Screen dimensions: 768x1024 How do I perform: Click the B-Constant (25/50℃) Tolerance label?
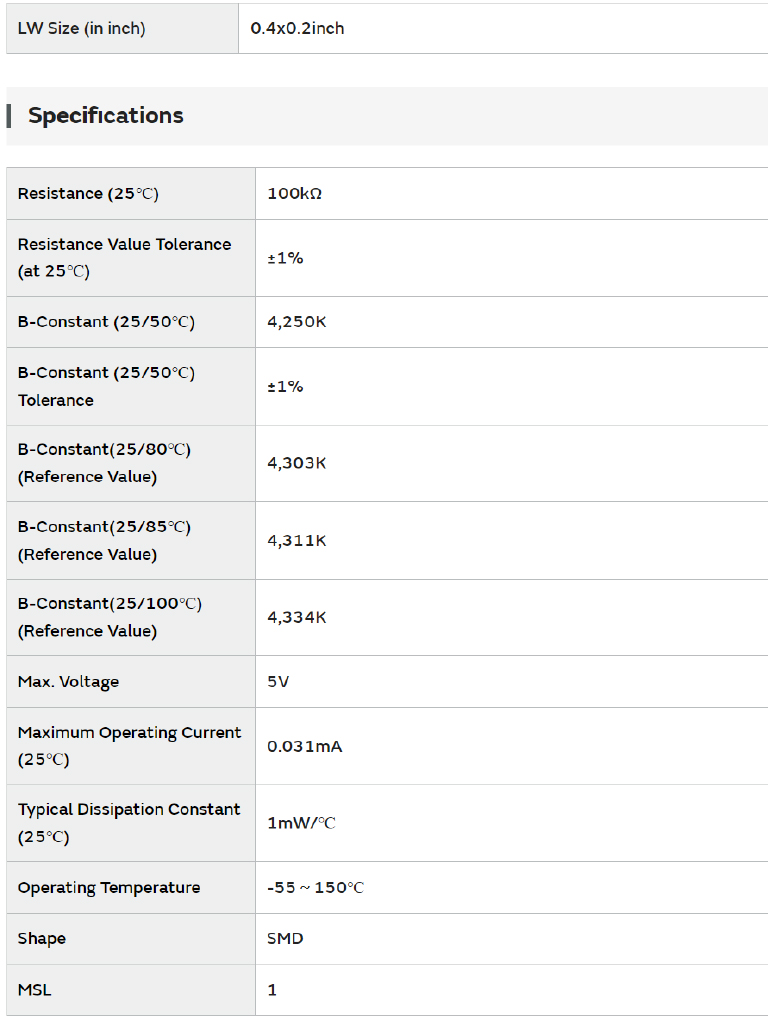106,386
